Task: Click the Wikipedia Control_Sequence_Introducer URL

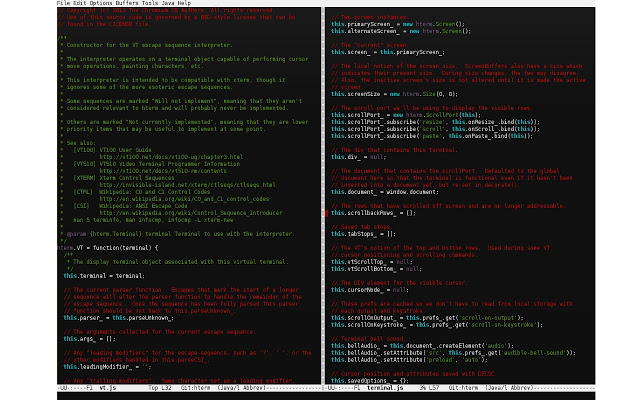Action: point(191,213)
